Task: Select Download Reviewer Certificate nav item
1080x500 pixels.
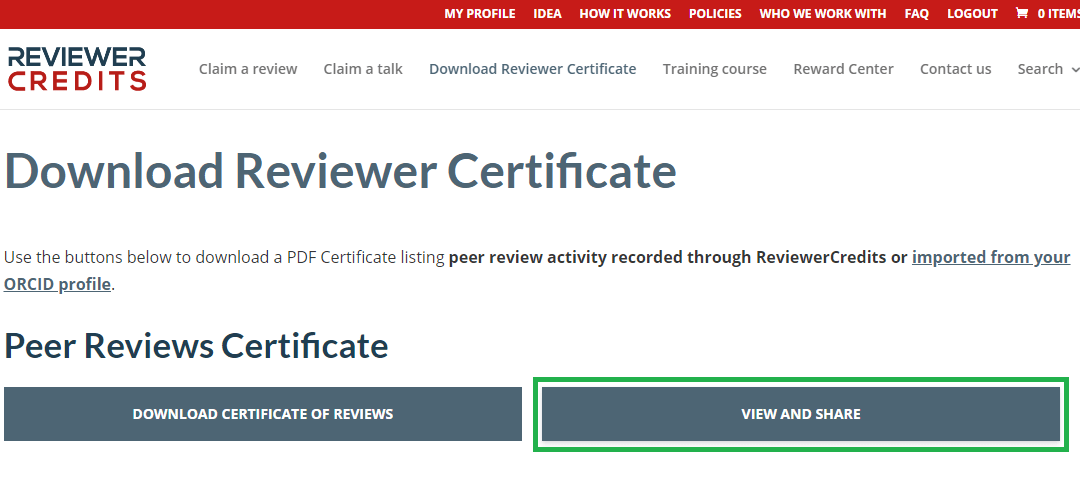Action: (x=532, y=69)
